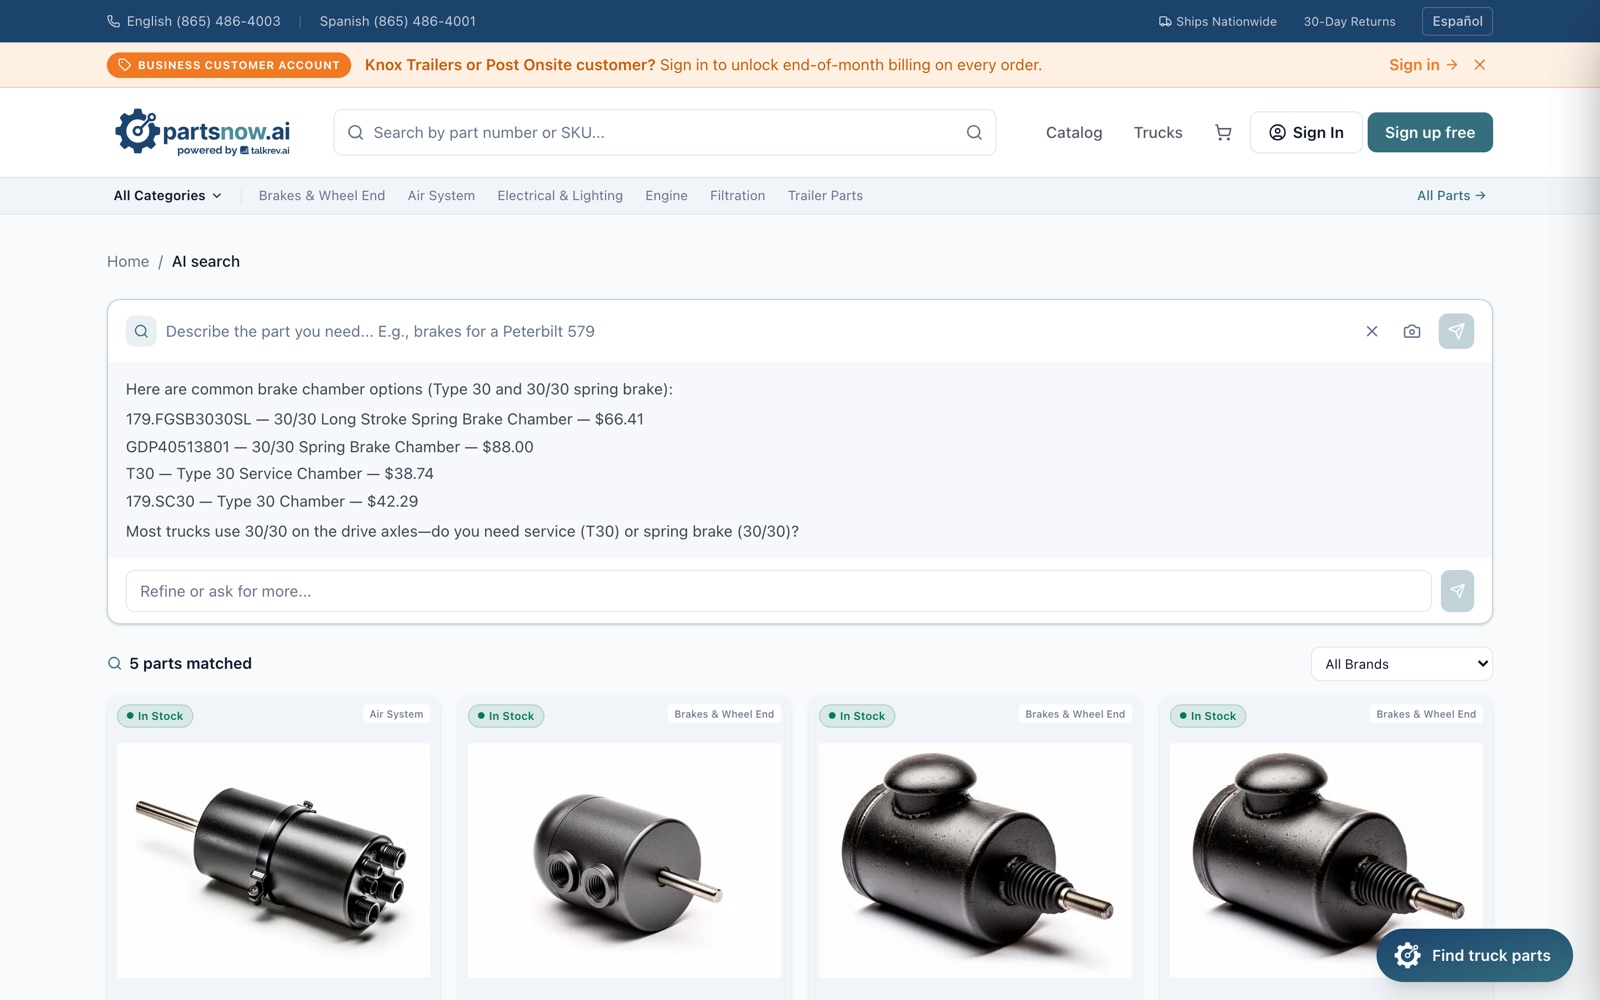Click the Find truck parts floating button
Image resolution: width=1600 pixels, height=1000 pixels.
[1474, 956]
